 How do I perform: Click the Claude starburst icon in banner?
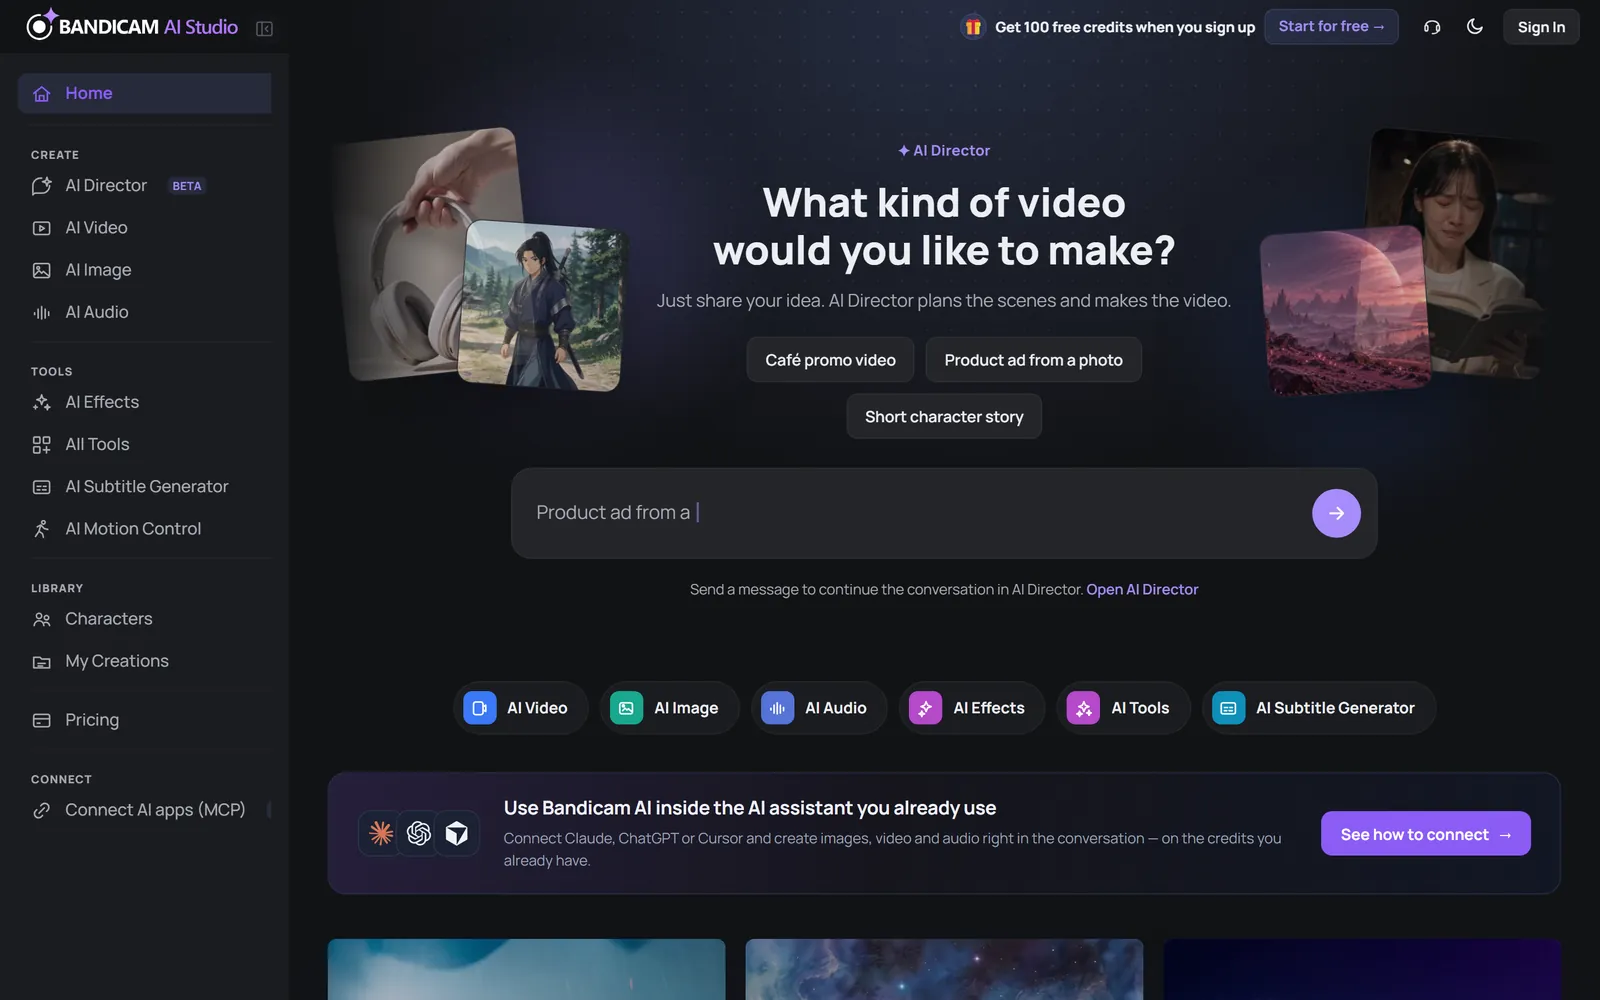(381, 833)
